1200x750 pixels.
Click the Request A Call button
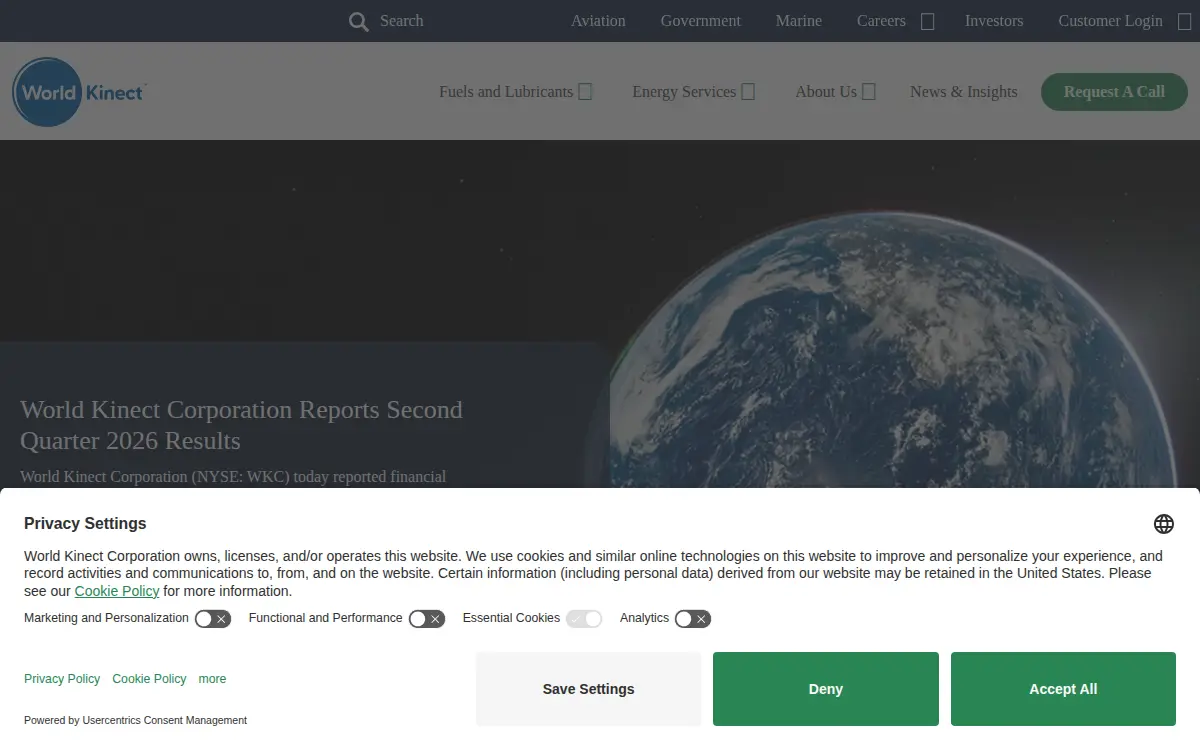(x=1114, y=92)
